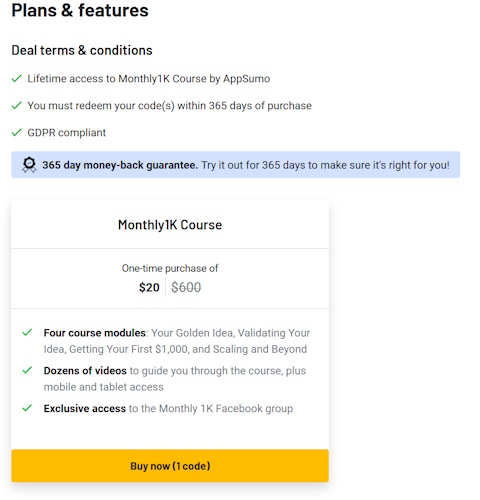Click the Deal terms & conditions heading
The image size is (480, 500).
click(82, 50)
